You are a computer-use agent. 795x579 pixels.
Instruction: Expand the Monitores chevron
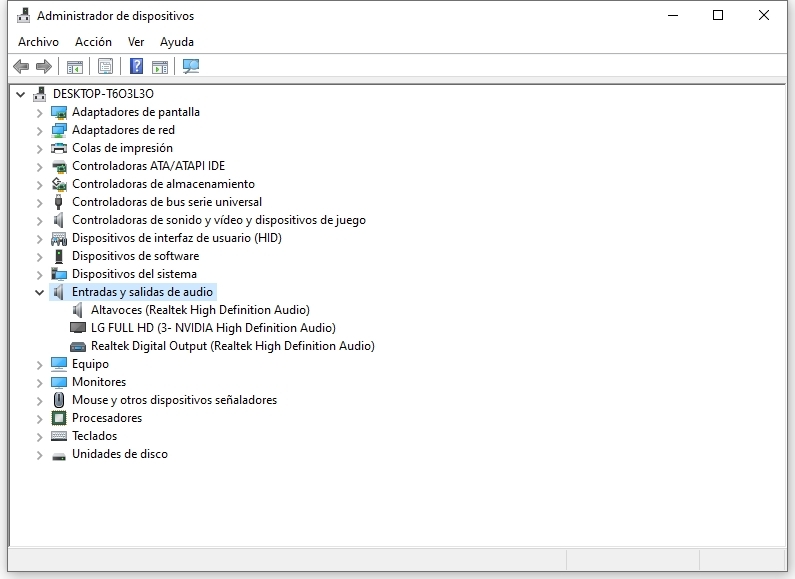click(40, 383)
